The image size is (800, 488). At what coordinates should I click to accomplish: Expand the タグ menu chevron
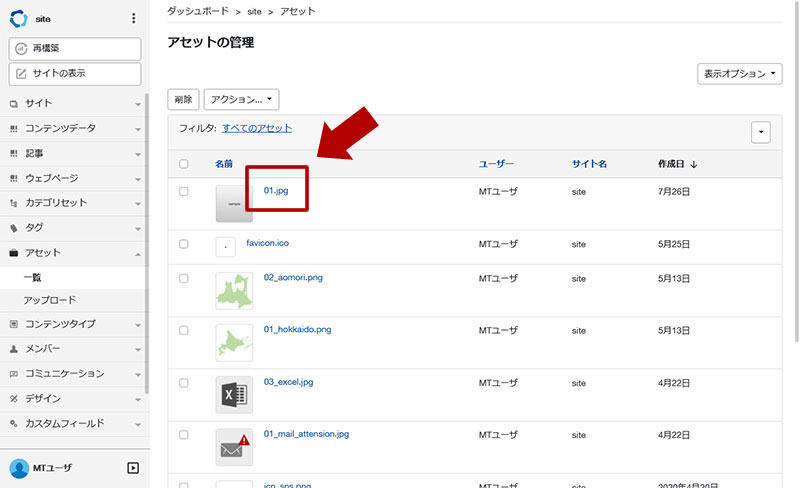[138, 229]
